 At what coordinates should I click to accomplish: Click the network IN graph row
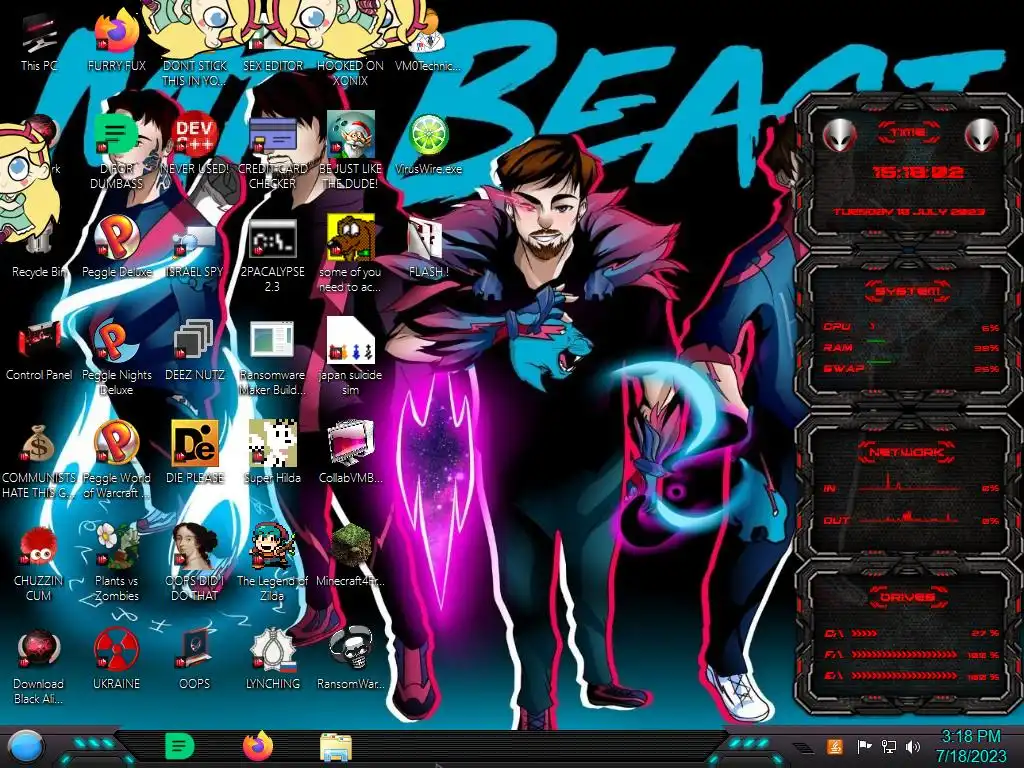tap(911, 485)
